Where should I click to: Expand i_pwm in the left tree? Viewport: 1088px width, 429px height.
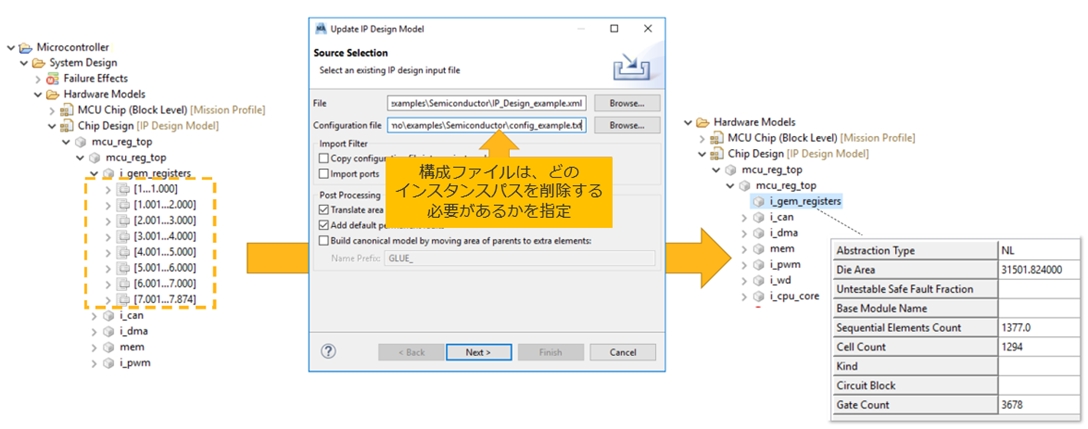[94, 363]
